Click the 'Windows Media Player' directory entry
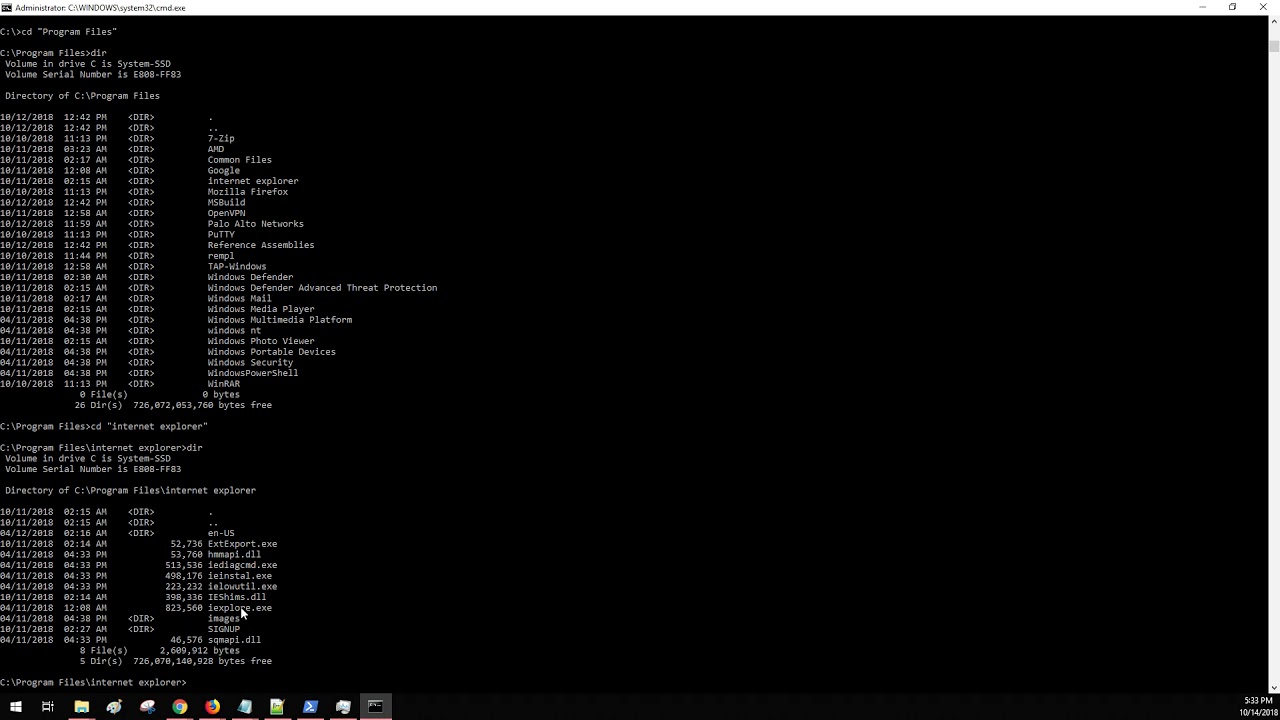1280x720 pixels. coord(261,309)
